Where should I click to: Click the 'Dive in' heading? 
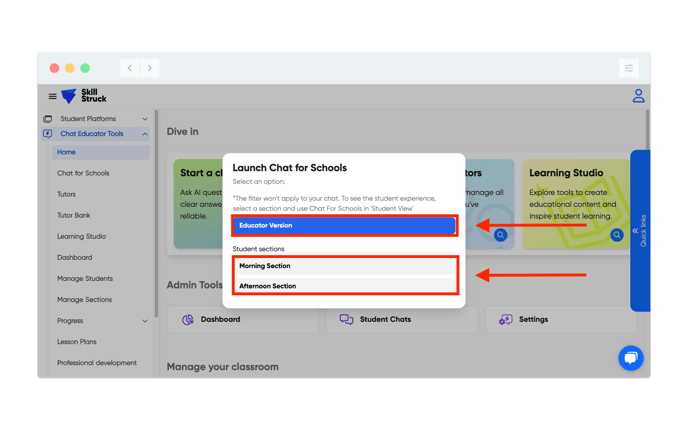click(x=183, y=132)
